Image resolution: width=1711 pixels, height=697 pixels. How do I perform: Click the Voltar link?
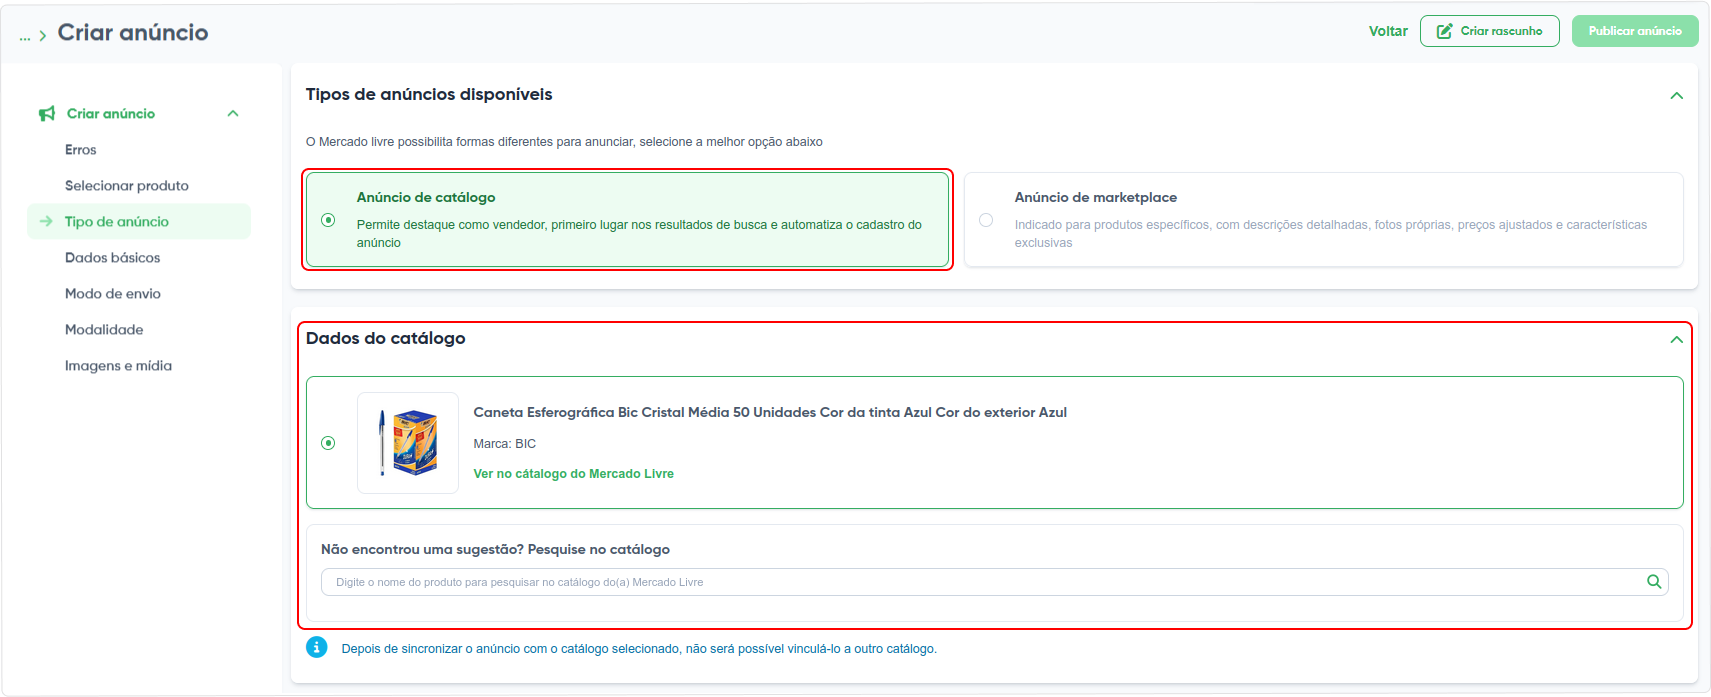tap(1388, 31)
